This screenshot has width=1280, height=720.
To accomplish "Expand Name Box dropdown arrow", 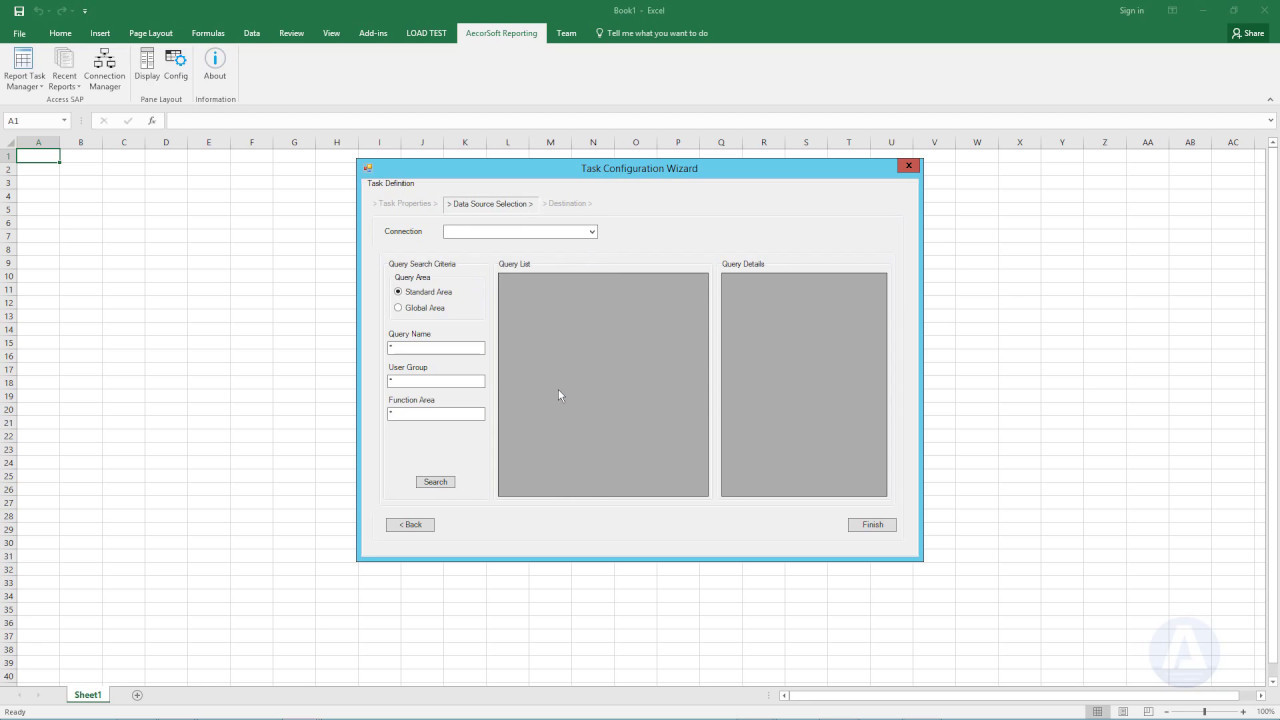I will coord(64,120).
